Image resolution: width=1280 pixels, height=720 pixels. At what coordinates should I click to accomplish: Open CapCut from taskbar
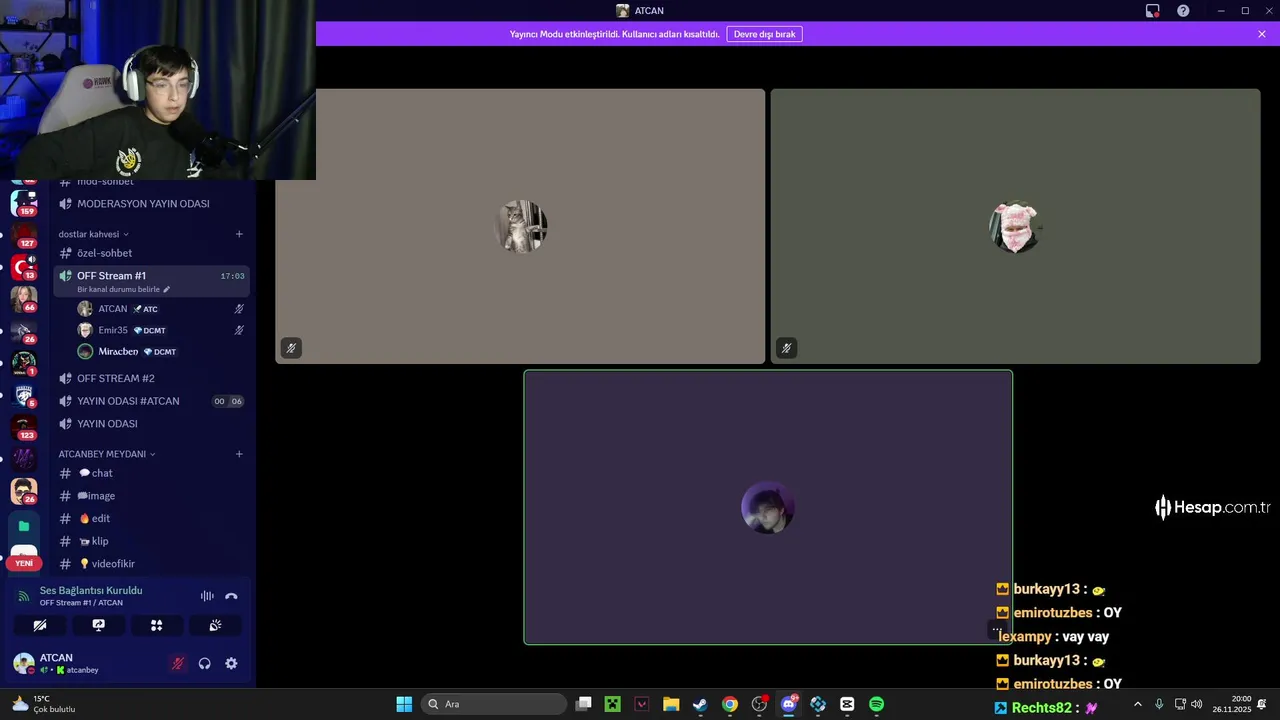pos(847,704)
